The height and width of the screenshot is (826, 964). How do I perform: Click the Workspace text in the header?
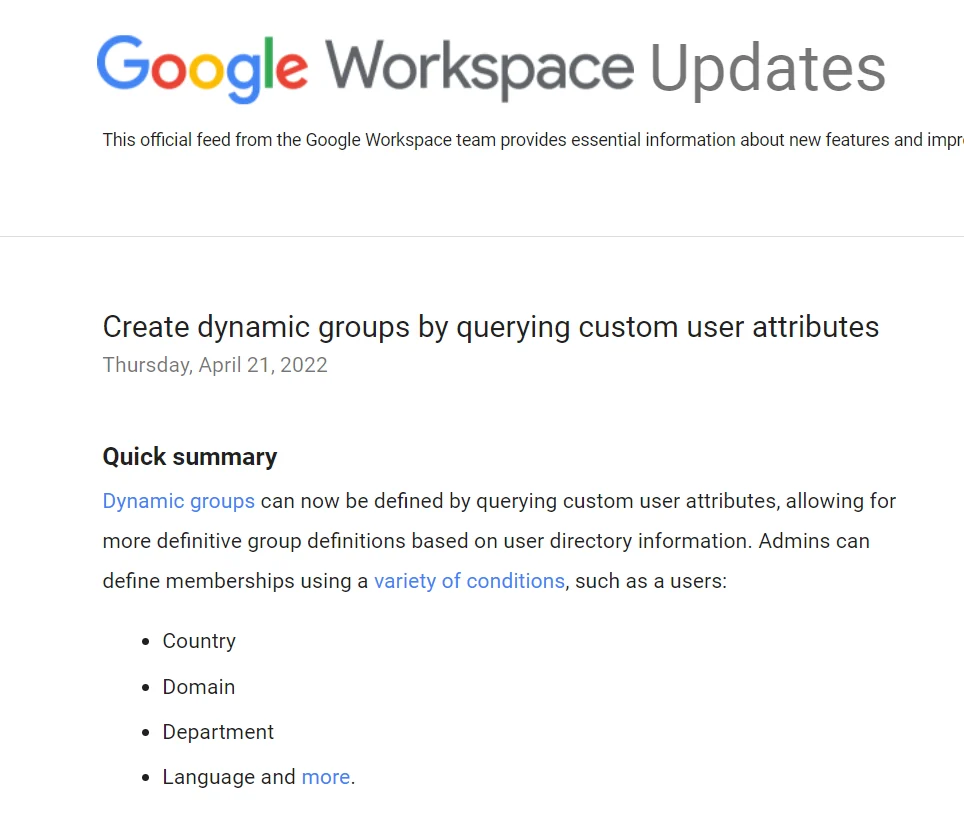click(x=482, y=65)
